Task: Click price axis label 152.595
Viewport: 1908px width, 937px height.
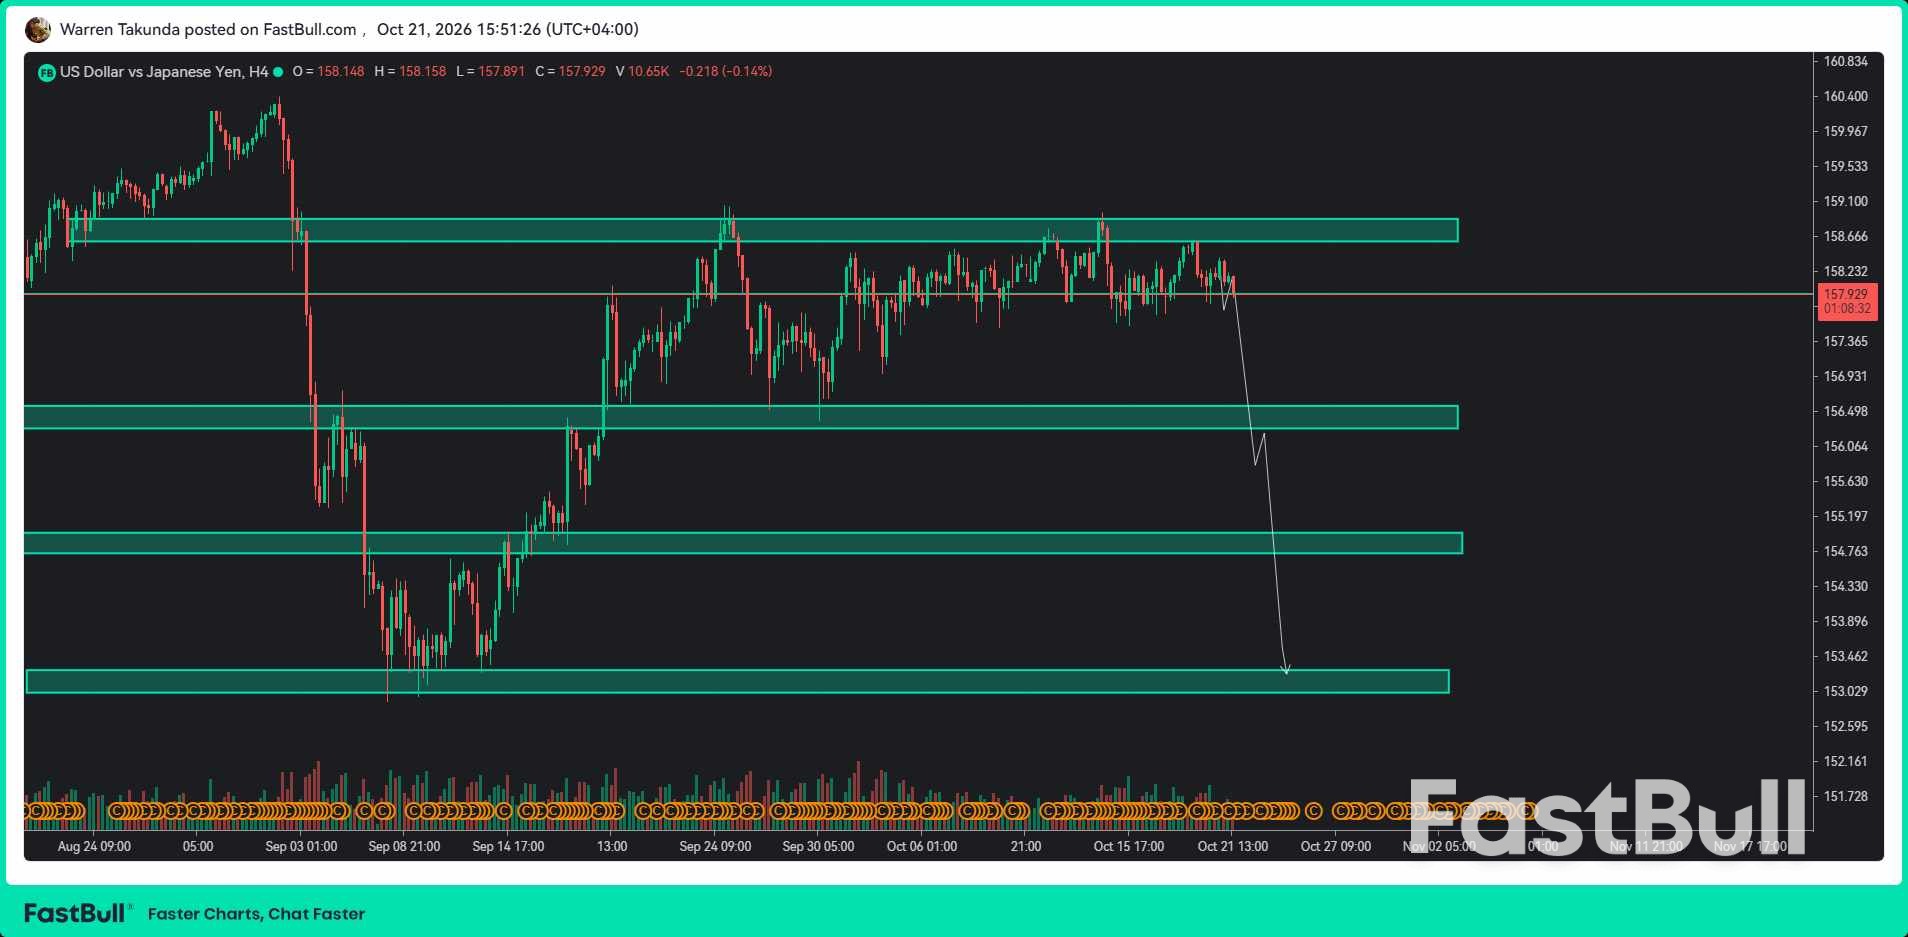Action: pyautogui.click(x=1845, y=726)
